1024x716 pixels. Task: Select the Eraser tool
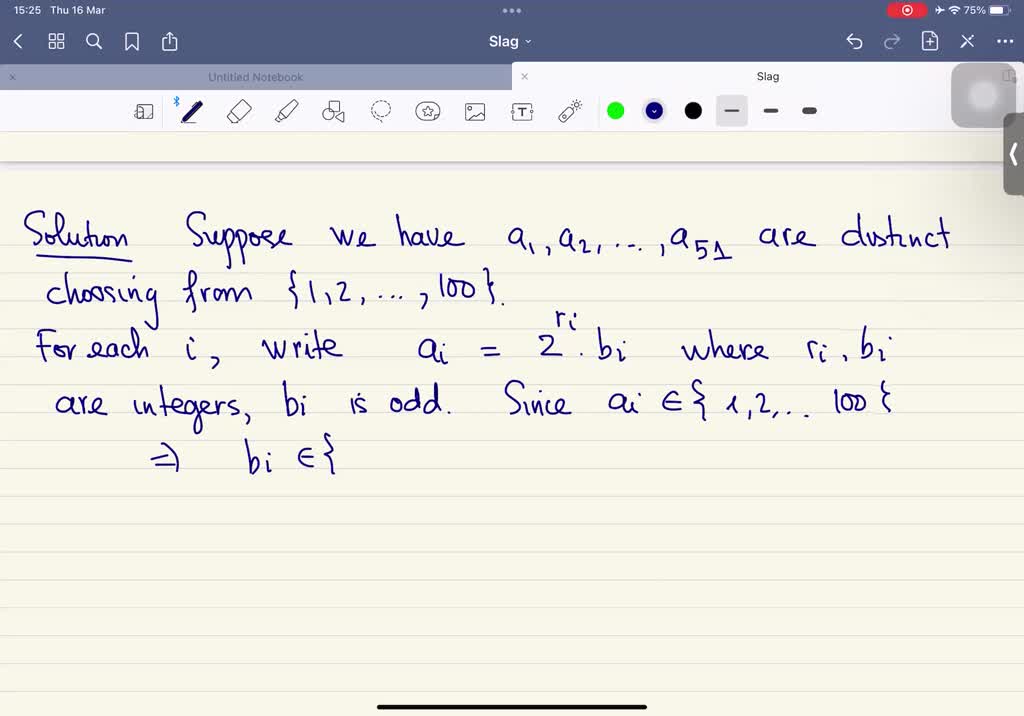tap(240, 111)
